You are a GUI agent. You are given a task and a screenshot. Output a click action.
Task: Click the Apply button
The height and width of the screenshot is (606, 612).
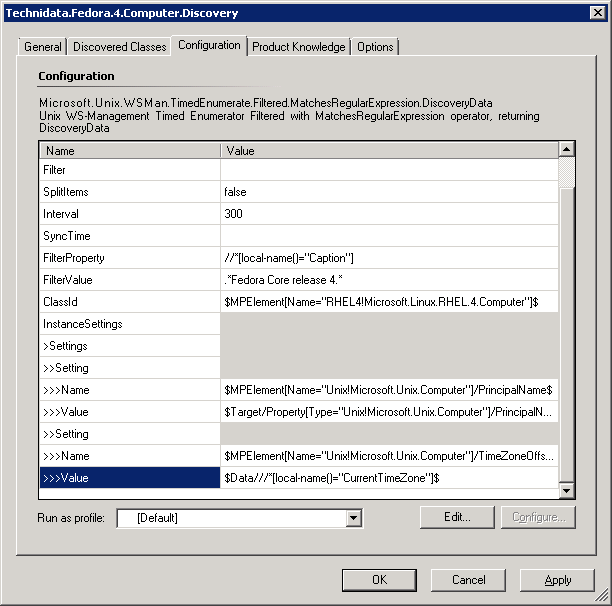pyautogui.click(x=557, y=580)
